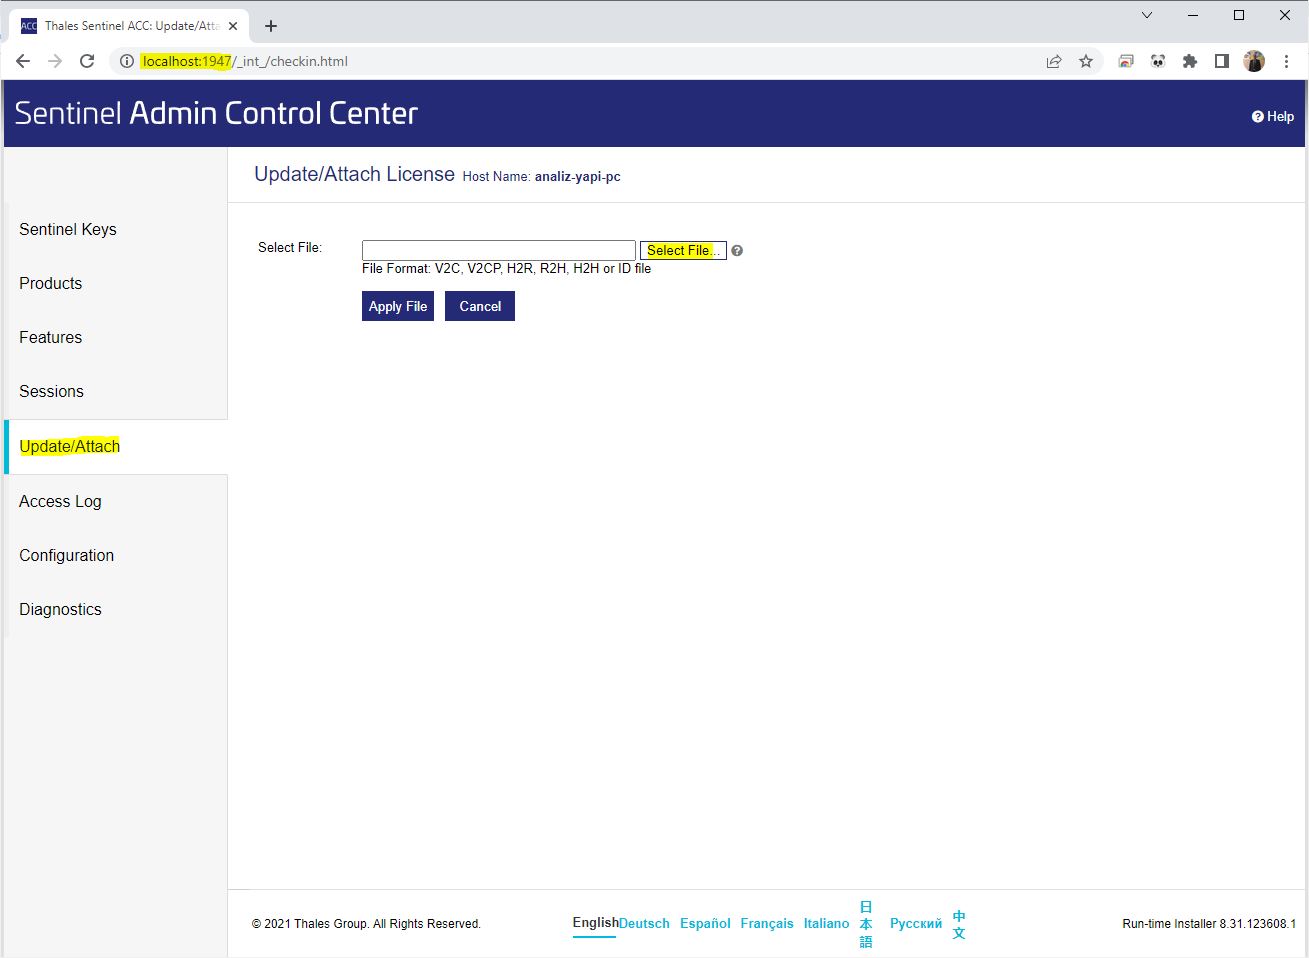Open Features in sidebar
This screenshot has width=1309, height=958.
pos(51,337)
